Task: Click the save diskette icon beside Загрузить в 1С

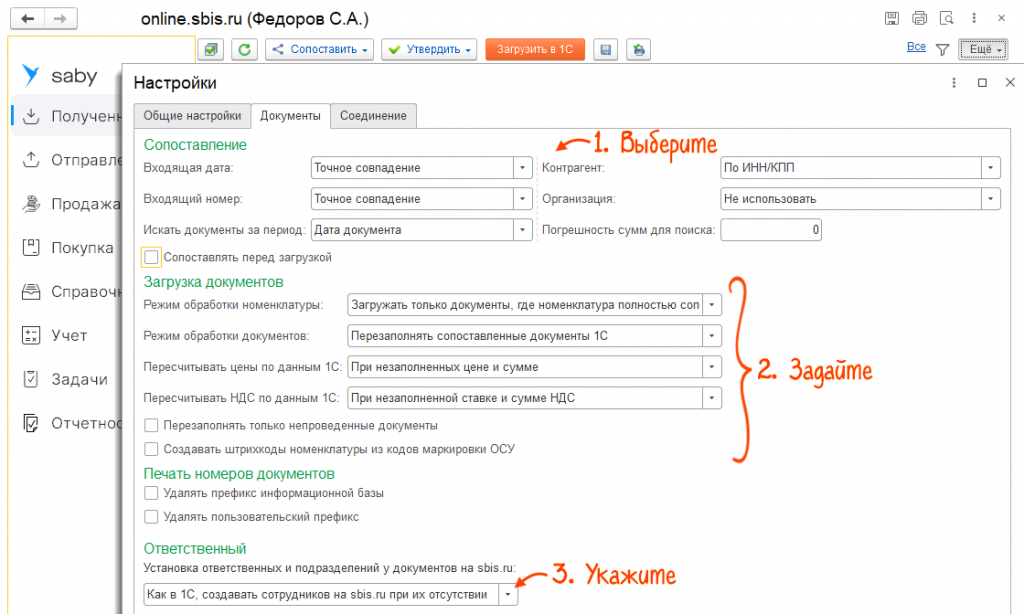Action: pos(604,49)
